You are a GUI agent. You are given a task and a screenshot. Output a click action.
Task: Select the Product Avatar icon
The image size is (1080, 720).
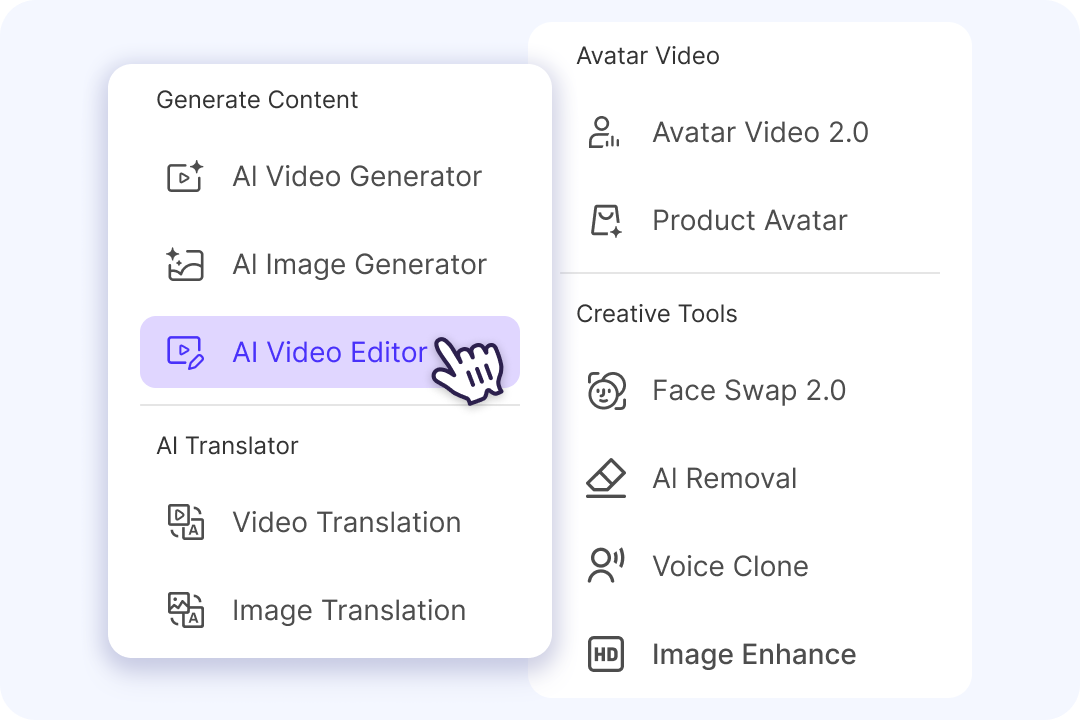pos(604,220)
